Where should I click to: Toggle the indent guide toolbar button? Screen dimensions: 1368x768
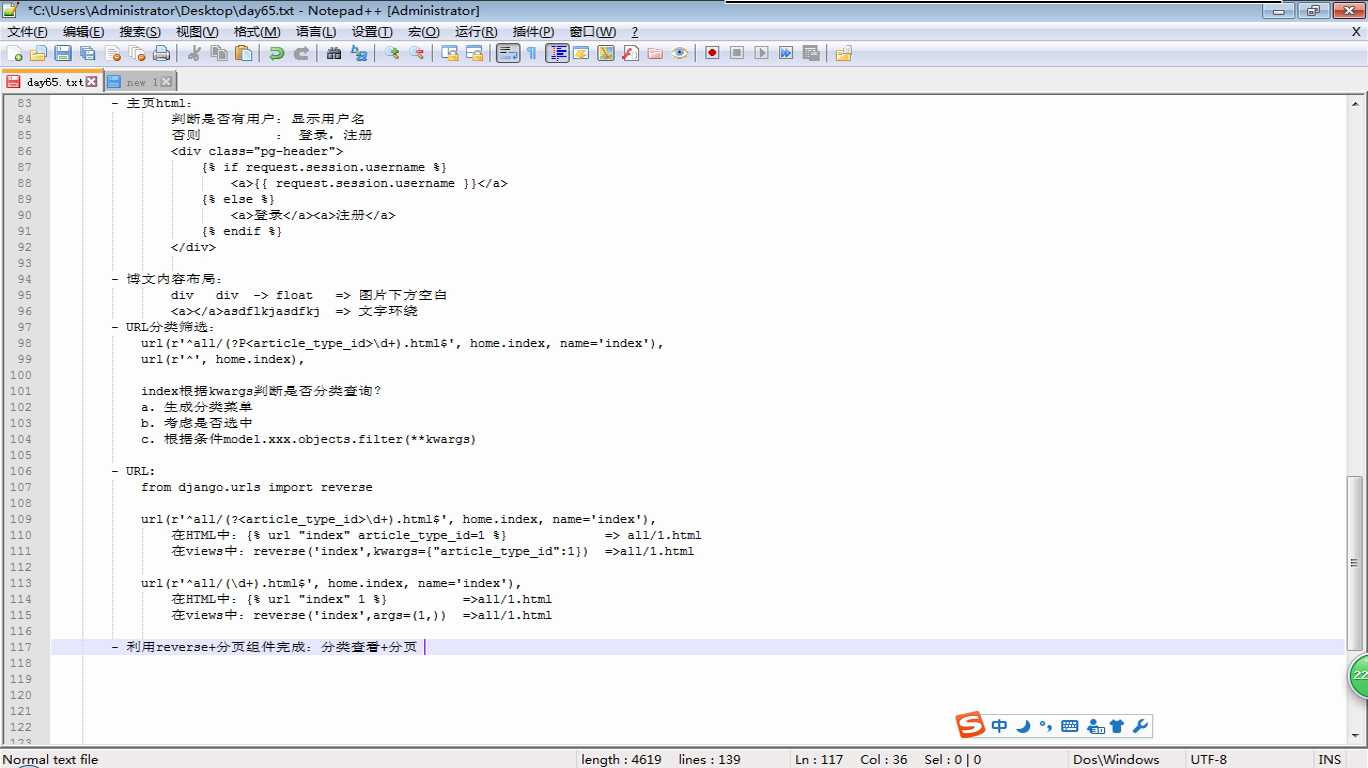tap(557, 53)
